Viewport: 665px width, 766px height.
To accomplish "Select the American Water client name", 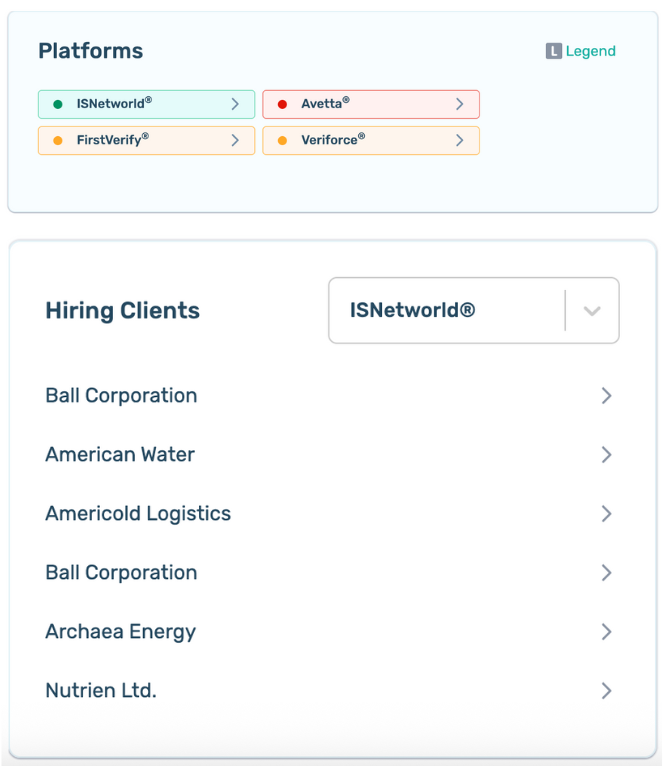I will pyautogui.click(x=120, y=455).
